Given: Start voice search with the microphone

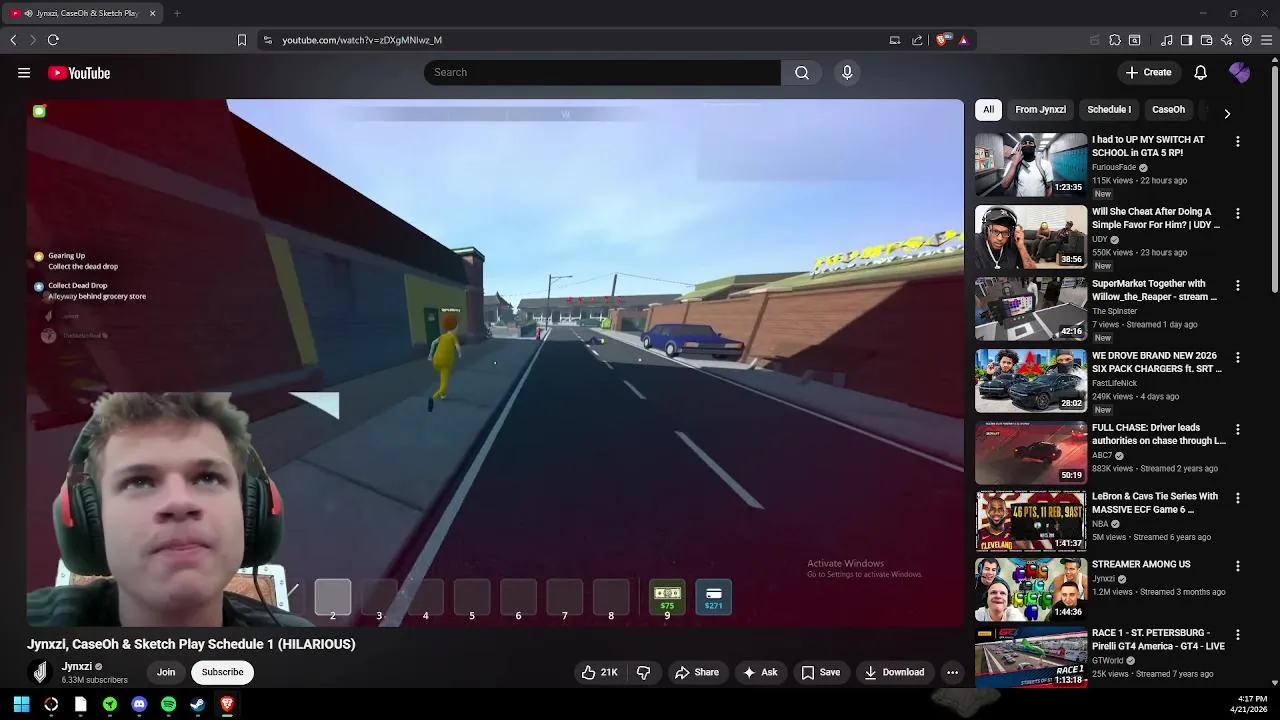Looking at the screenshot, I should point(847,73).
